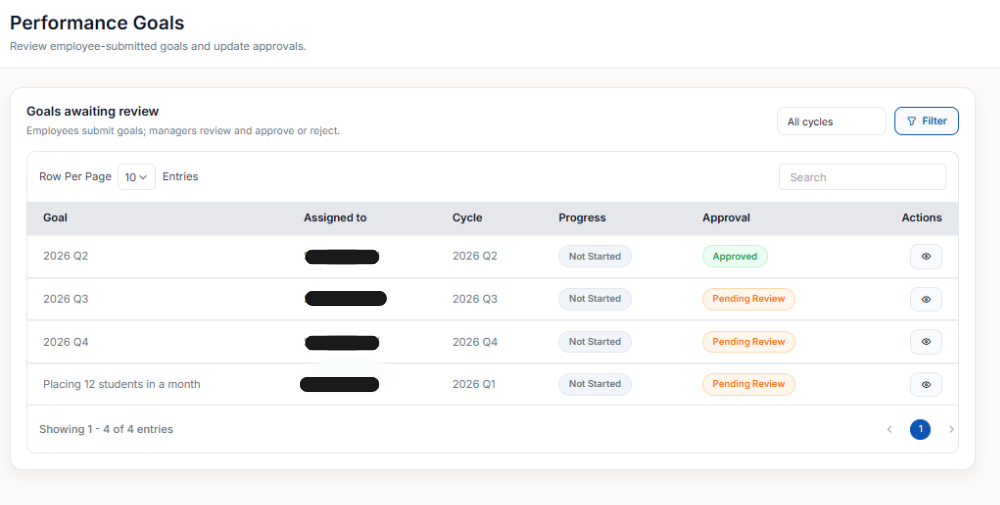
Task: Click the Cycle column header
Action: [x=467, y=218]
